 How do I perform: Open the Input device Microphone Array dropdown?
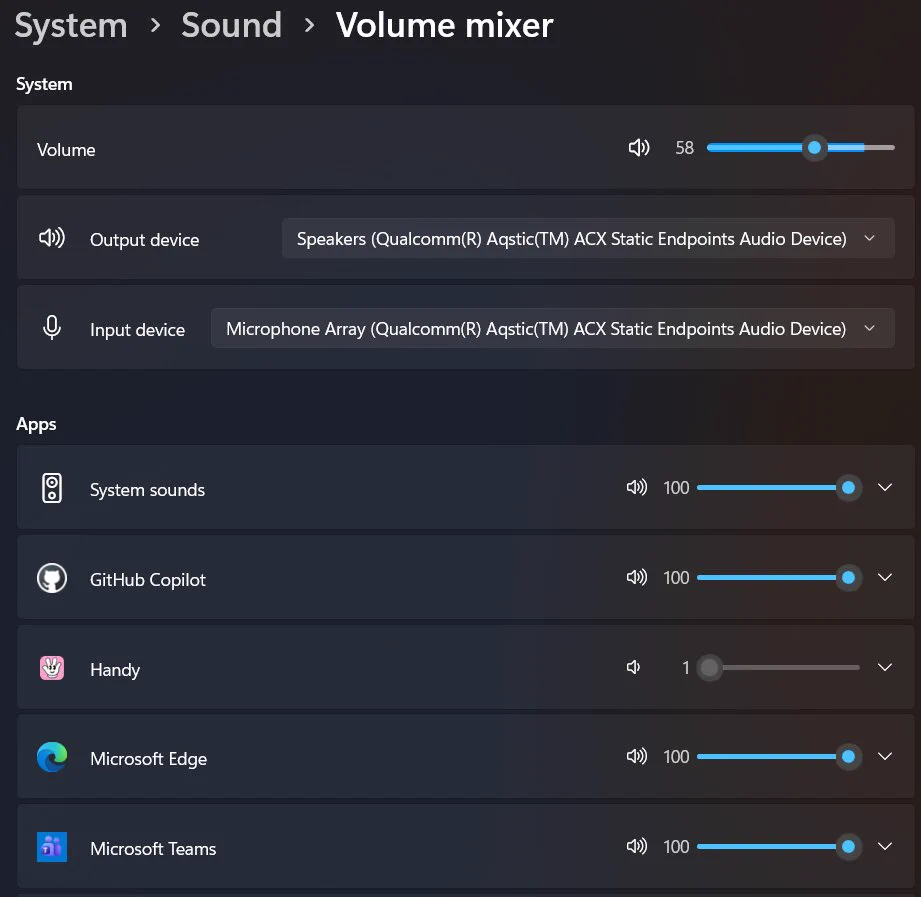point(553,328)
